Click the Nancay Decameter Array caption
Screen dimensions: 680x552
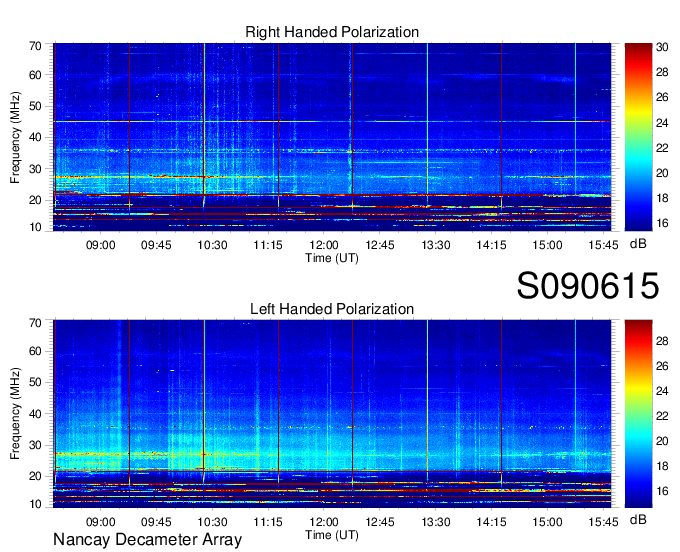pyautogui.click(x=147, y=540)
